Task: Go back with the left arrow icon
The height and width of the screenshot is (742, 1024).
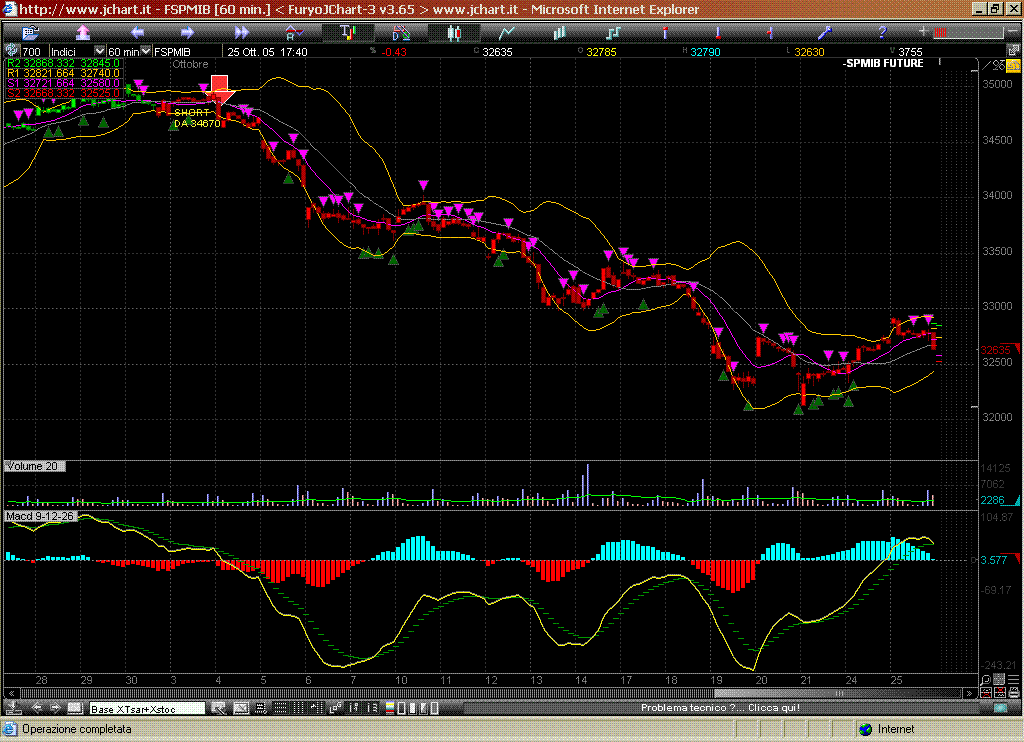Action: [137, 33]
